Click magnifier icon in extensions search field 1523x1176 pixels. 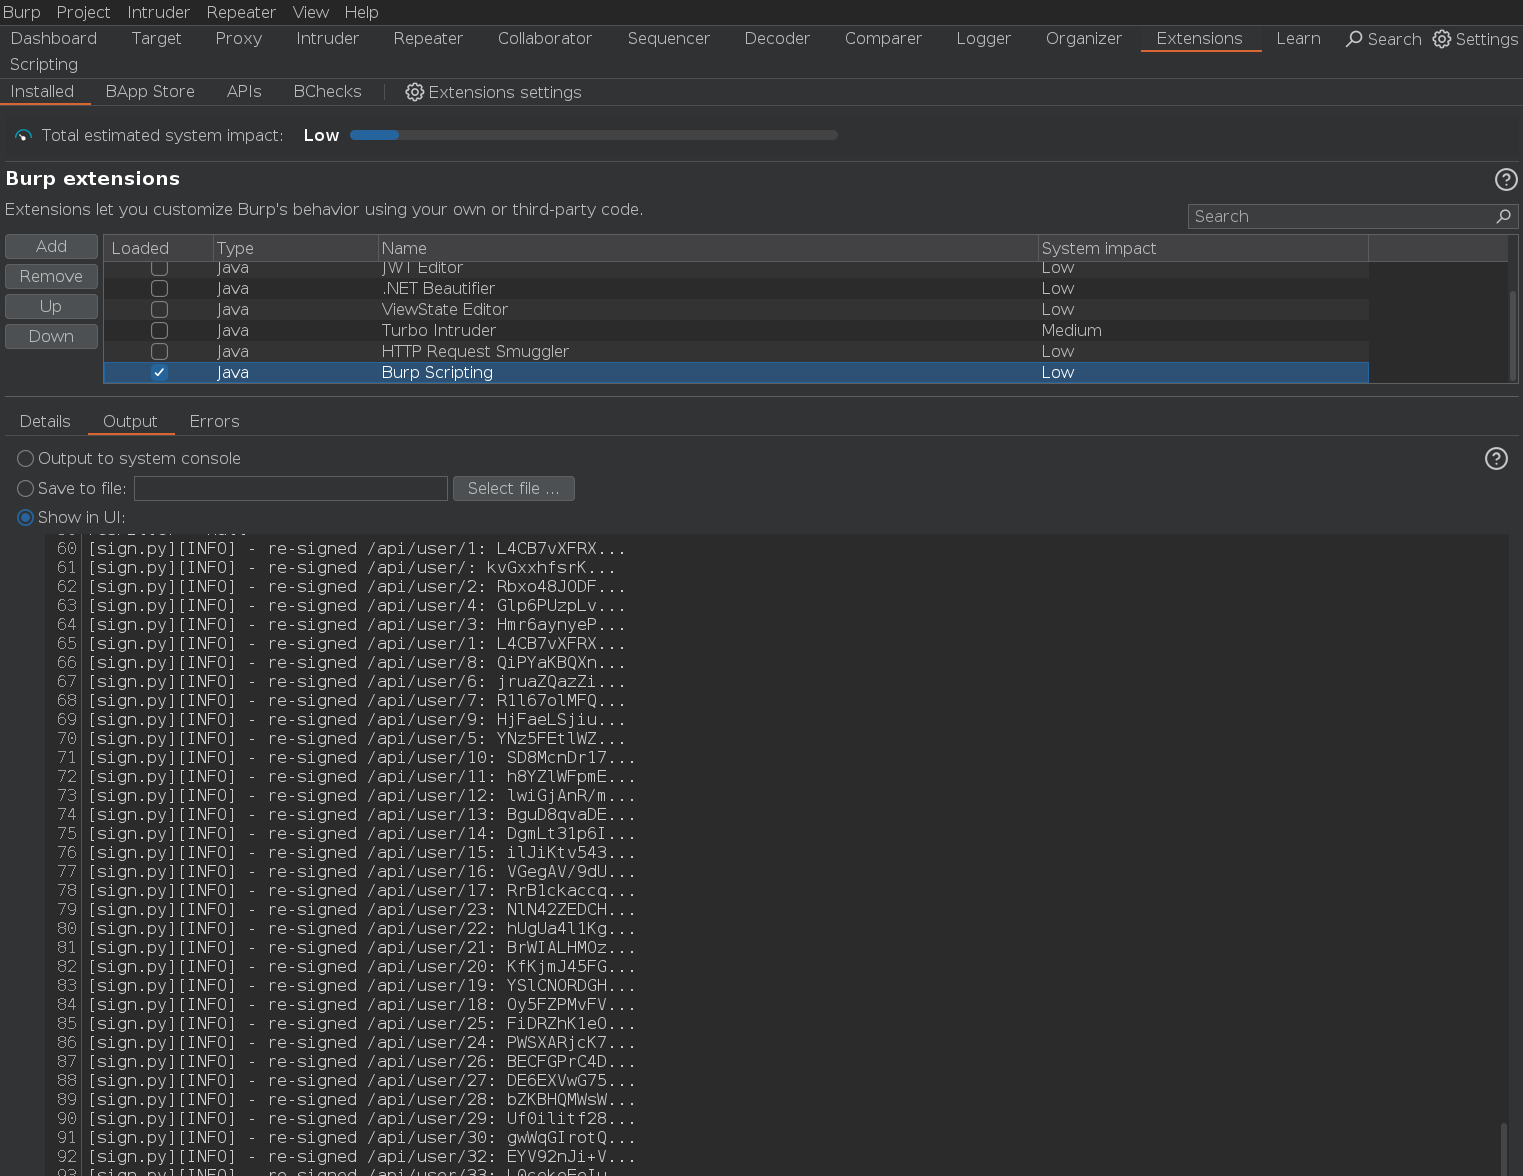(1503, 216)
